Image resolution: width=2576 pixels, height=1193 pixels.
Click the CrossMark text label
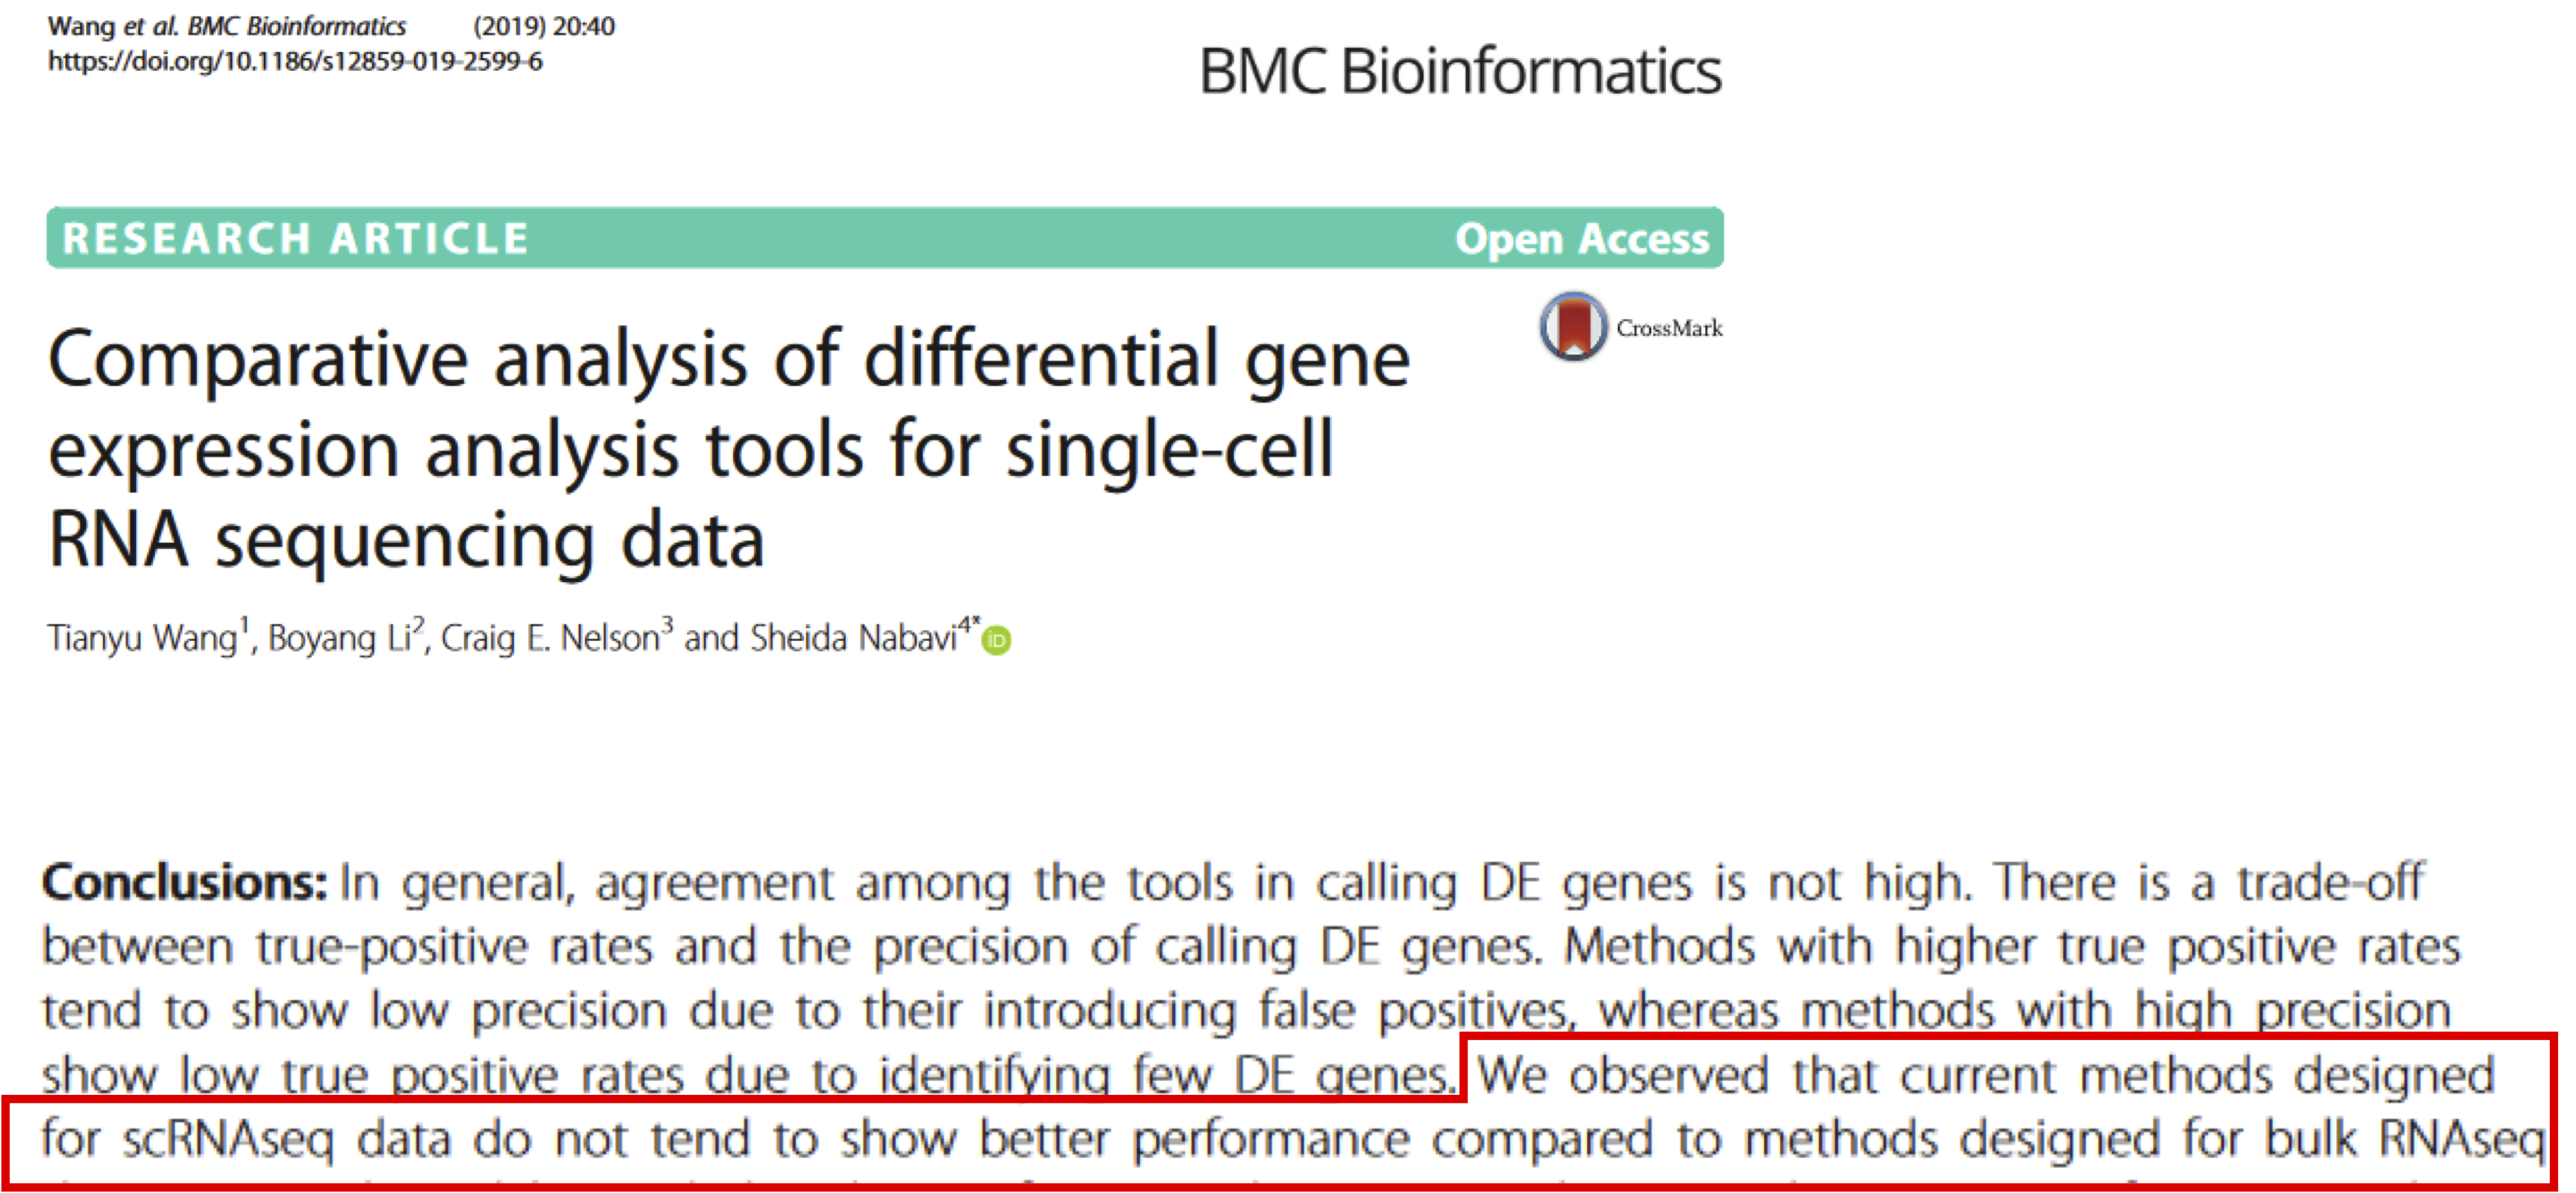[1669, 328]
